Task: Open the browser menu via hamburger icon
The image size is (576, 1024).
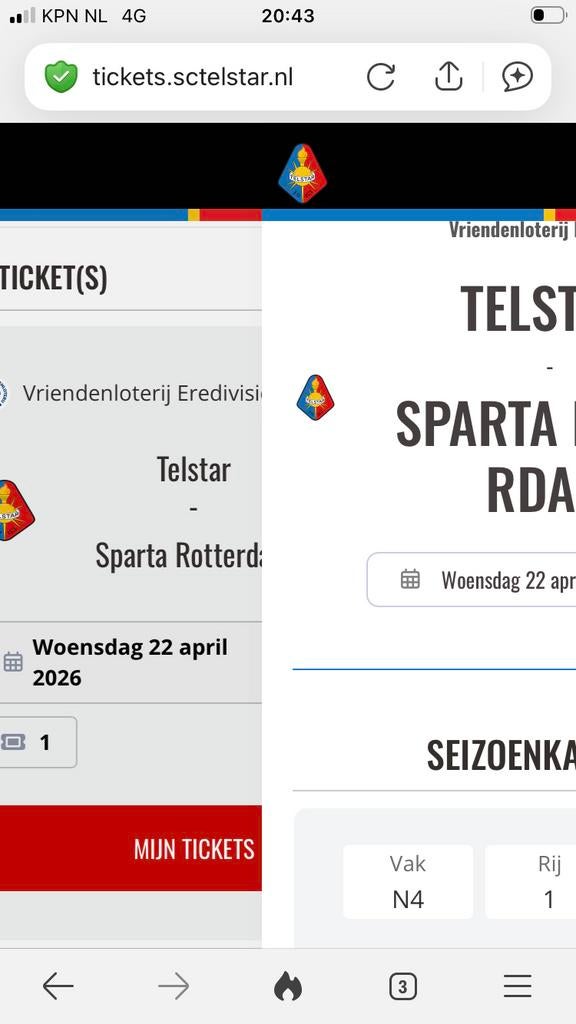Action: (x=517, y=986)
